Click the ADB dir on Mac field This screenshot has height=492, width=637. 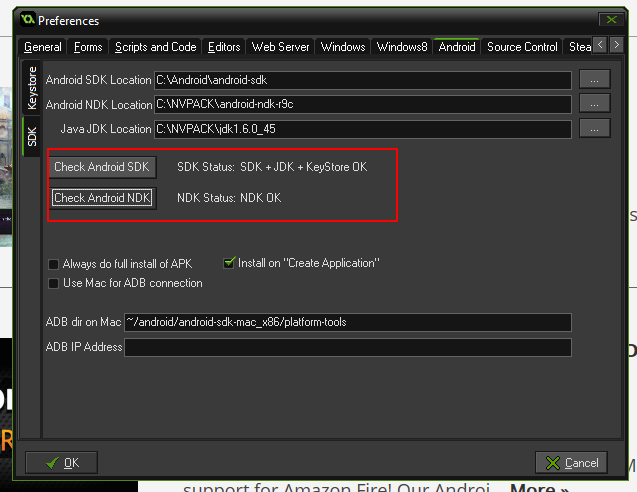[347, 322]
